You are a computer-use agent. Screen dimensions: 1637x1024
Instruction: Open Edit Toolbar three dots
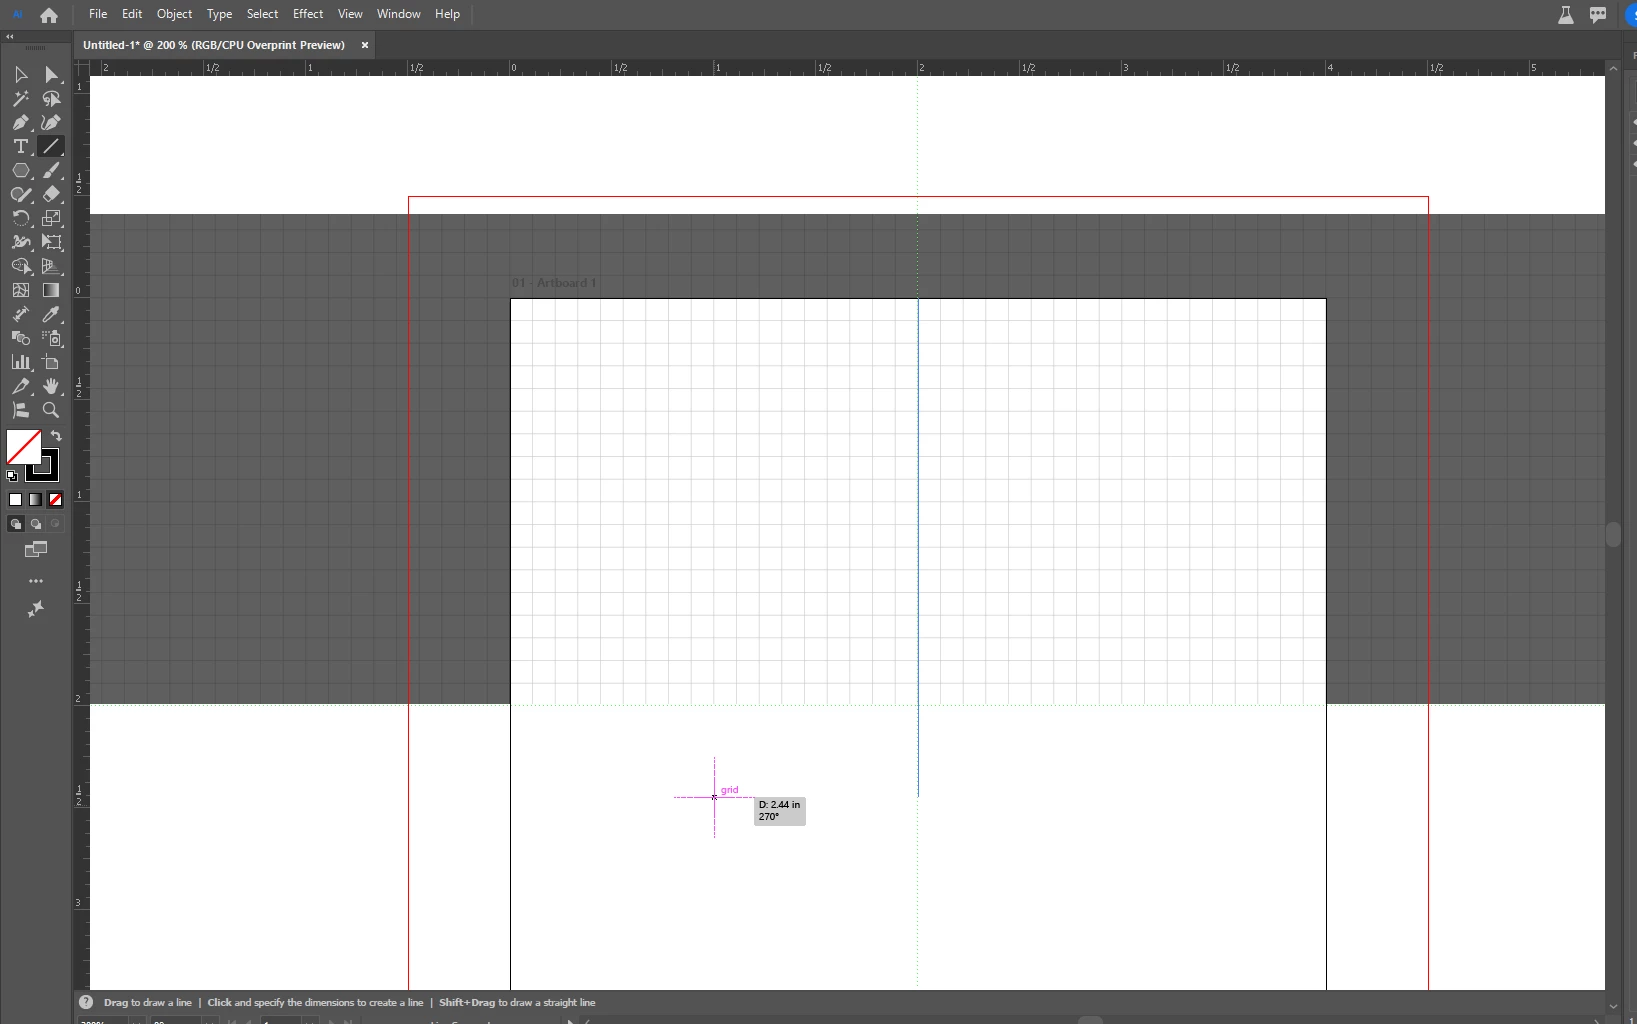[36, 581]
